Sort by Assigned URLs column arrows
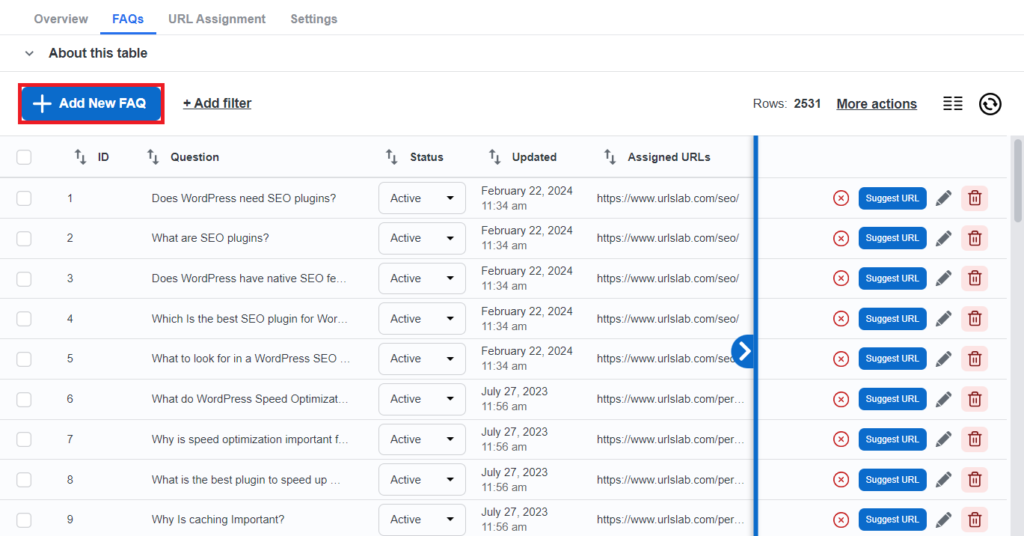This screenshot has height=536, width=1024. tap(610, 157)
